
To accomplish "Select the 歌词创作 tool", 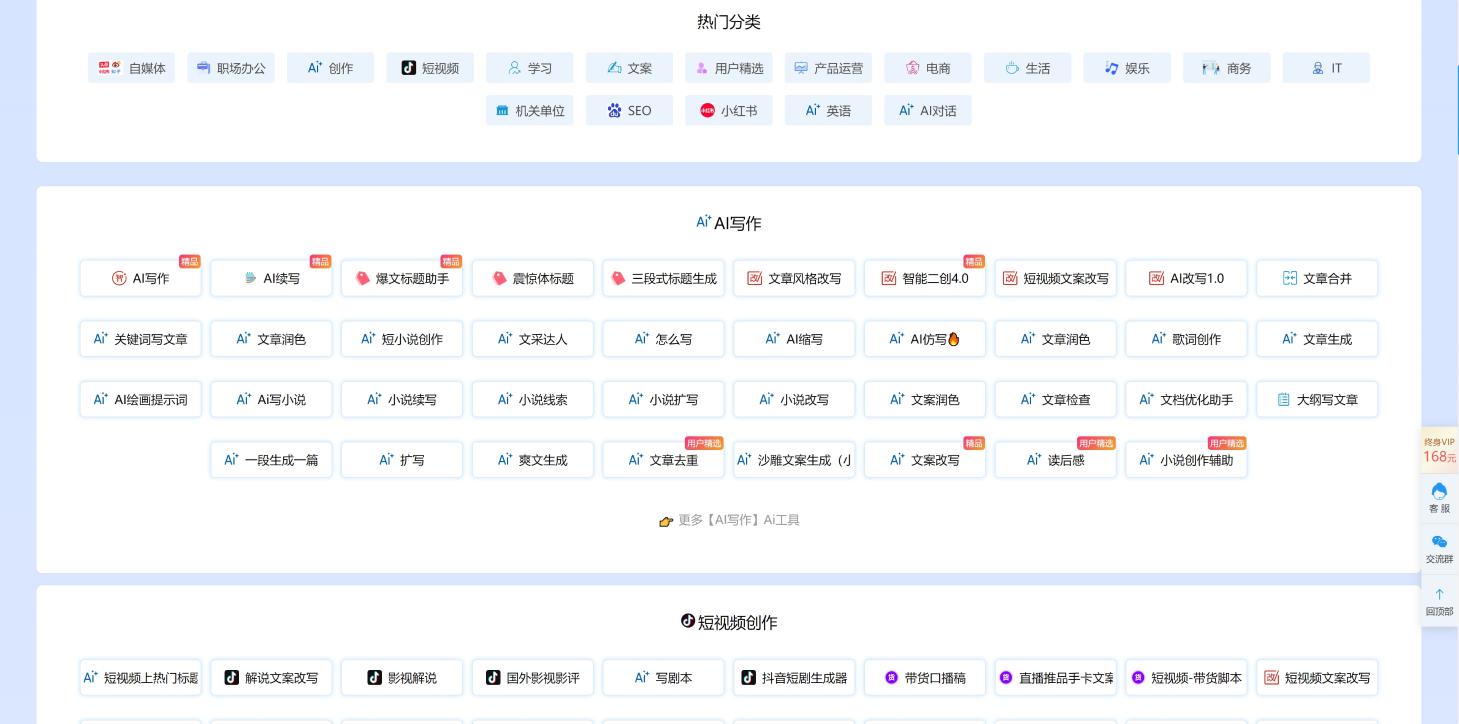I will 1186,339.
